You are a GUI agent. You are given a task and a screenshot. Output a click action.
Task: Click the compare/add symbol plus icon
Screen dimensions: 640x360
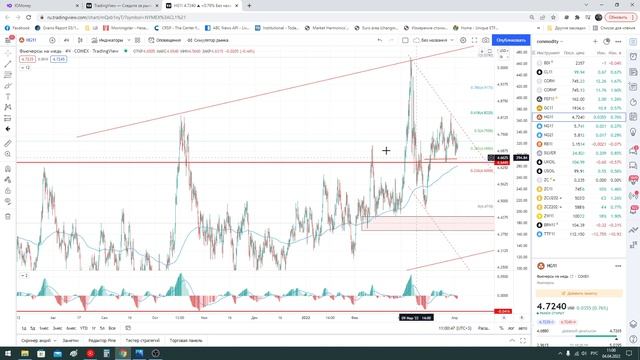pyautogui.click(x=52, y=40)
